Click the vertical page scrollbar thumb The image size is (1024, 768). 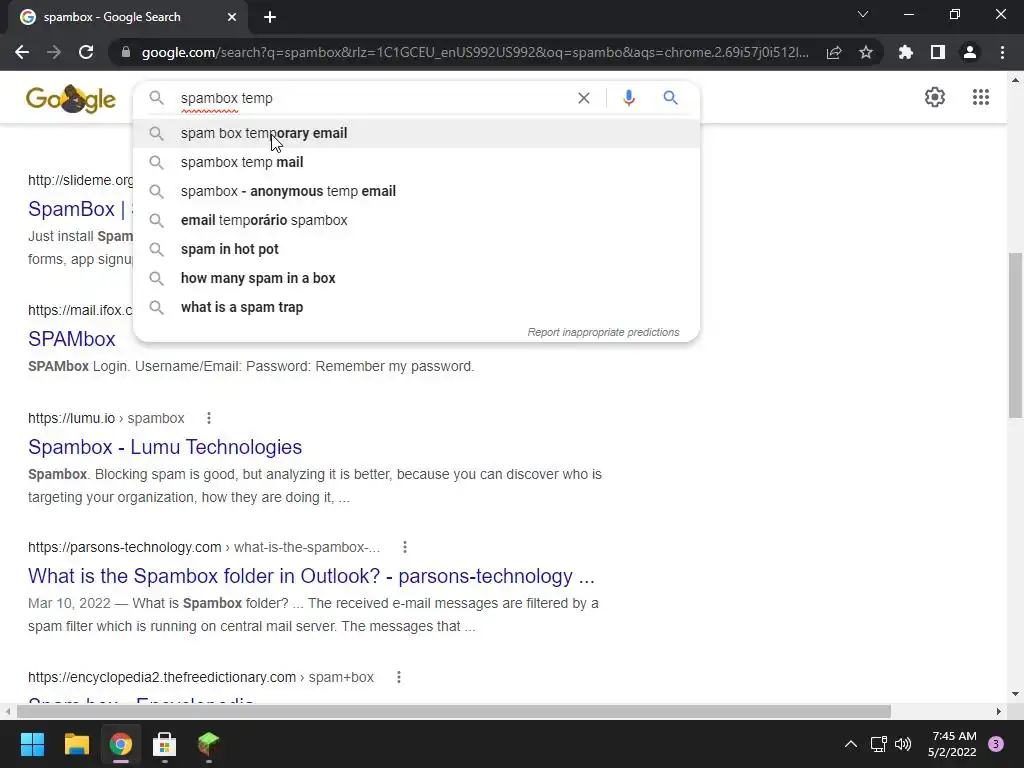(x=1015, y=334)
